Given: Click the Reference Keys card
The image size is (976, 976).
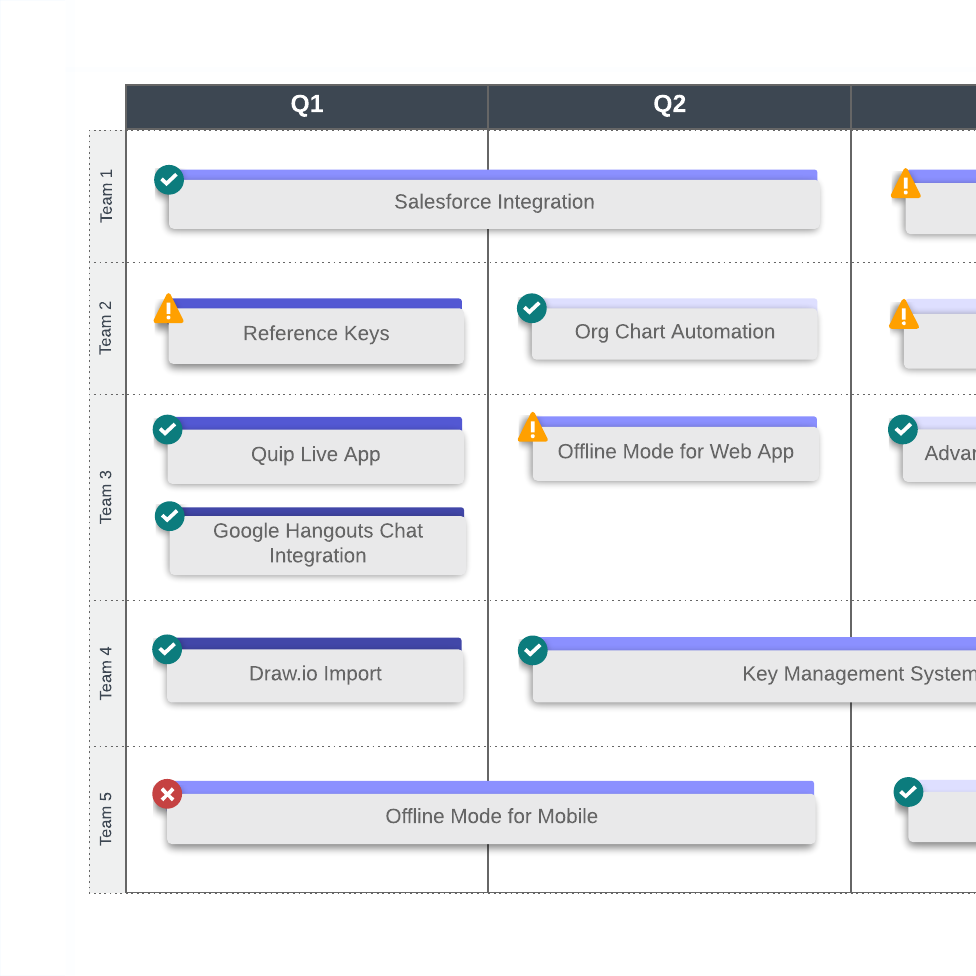Looking at the screenshot, I should coord(316,335).
